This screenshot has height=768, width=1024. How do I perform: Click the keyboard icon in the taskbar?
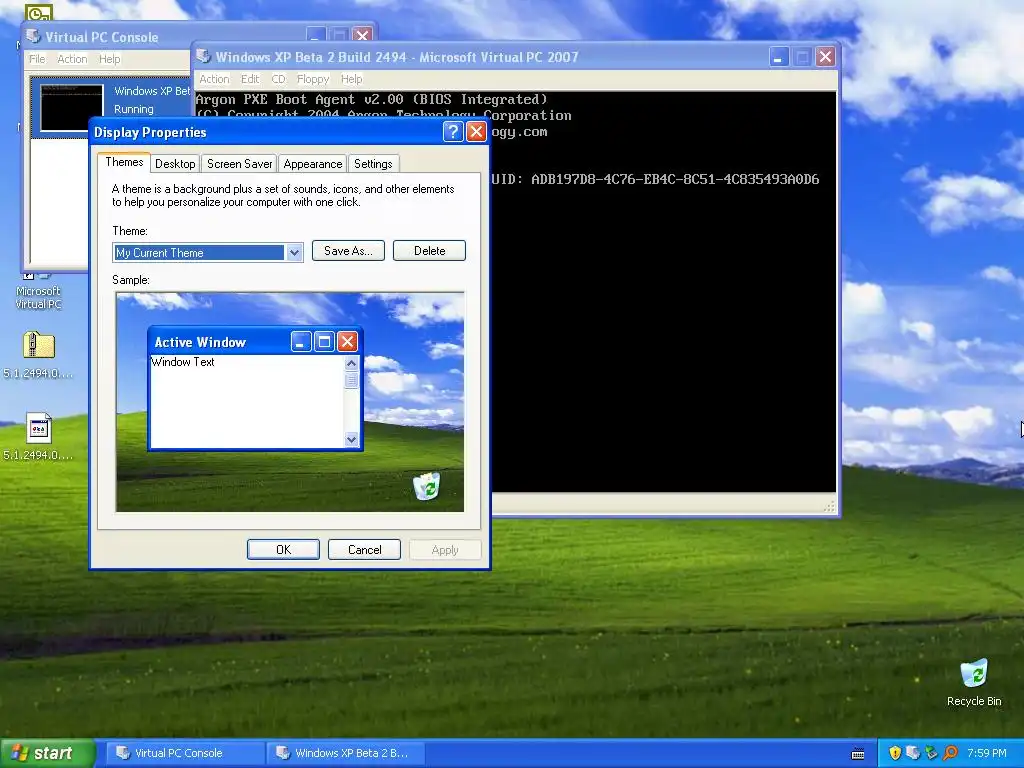(858, 754)
